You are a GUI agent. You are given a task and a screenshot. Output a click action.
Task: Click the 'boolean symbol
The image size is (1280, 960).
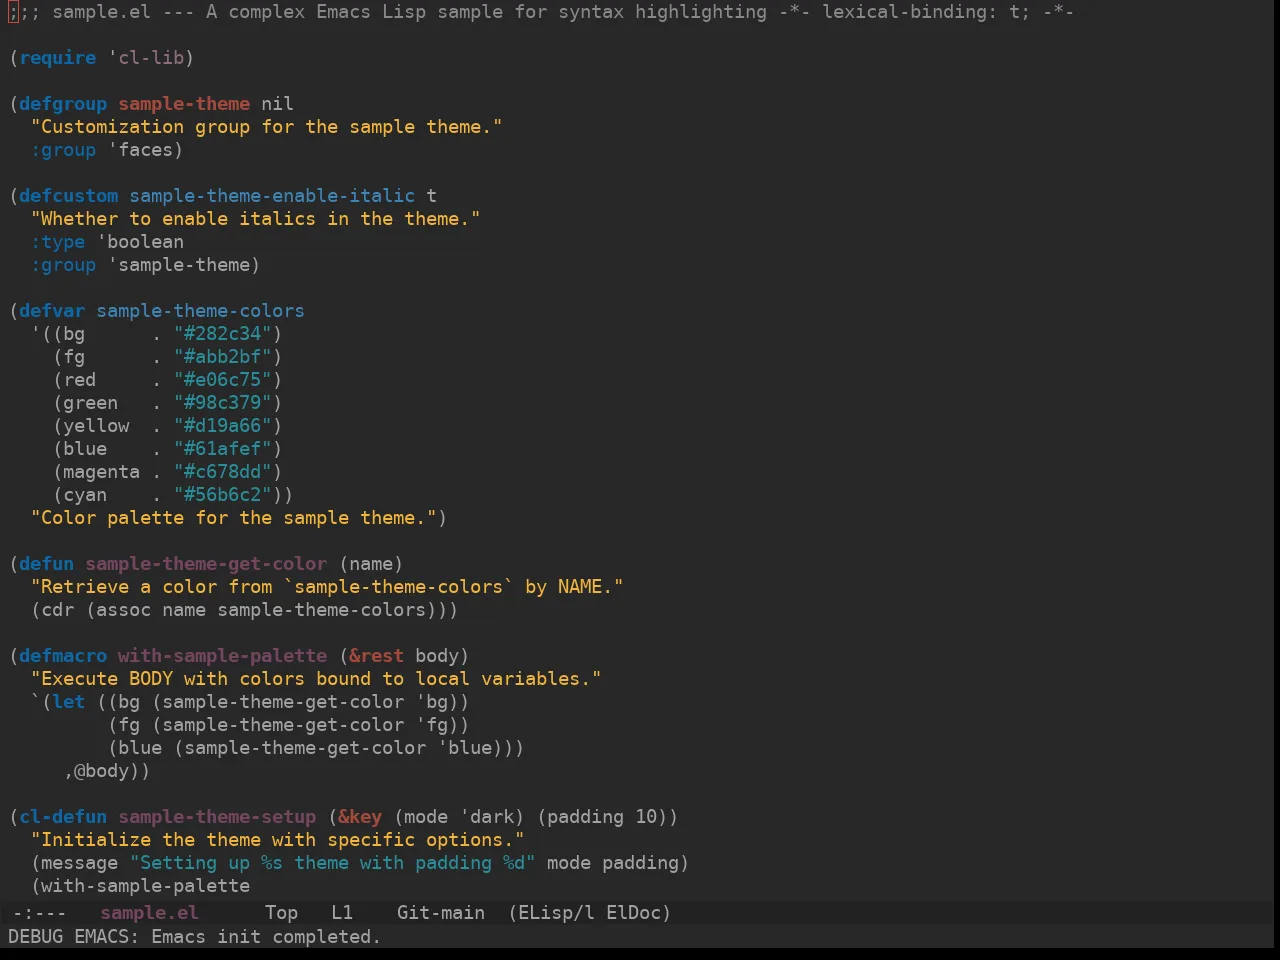[141, 241]
